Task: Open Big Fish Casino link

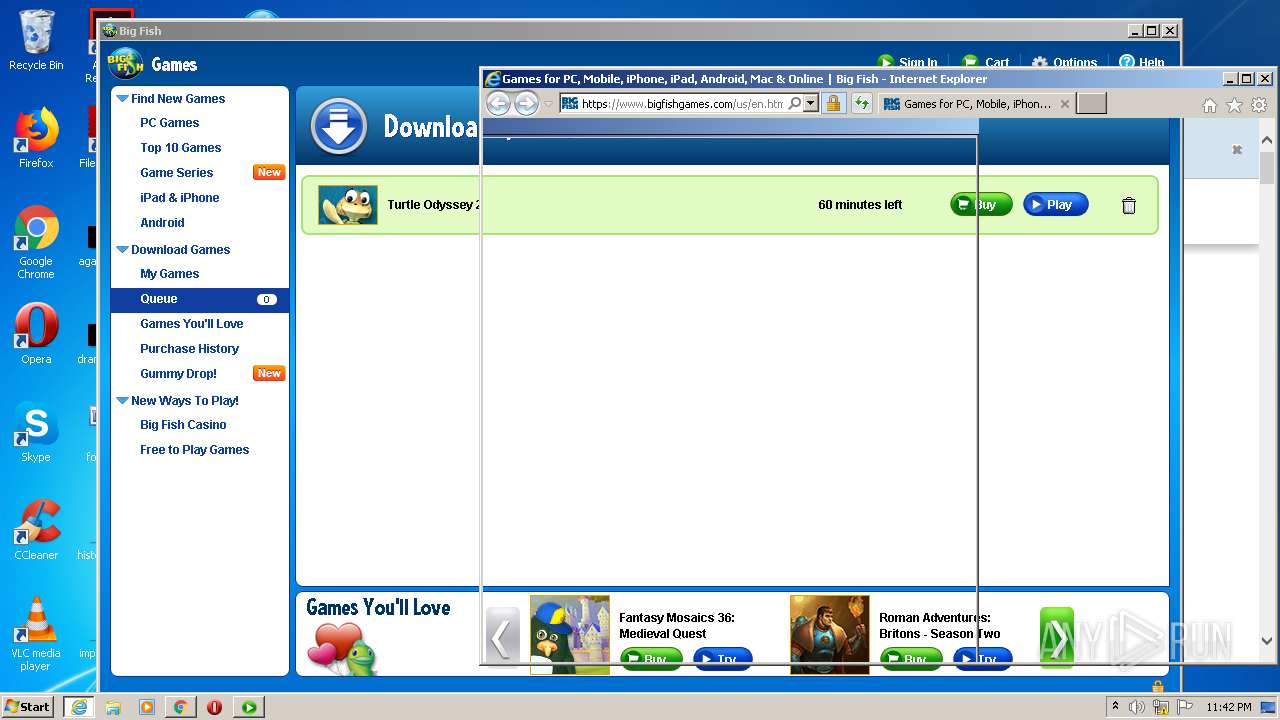Action: pyautogui.click(x=184, y=425)
